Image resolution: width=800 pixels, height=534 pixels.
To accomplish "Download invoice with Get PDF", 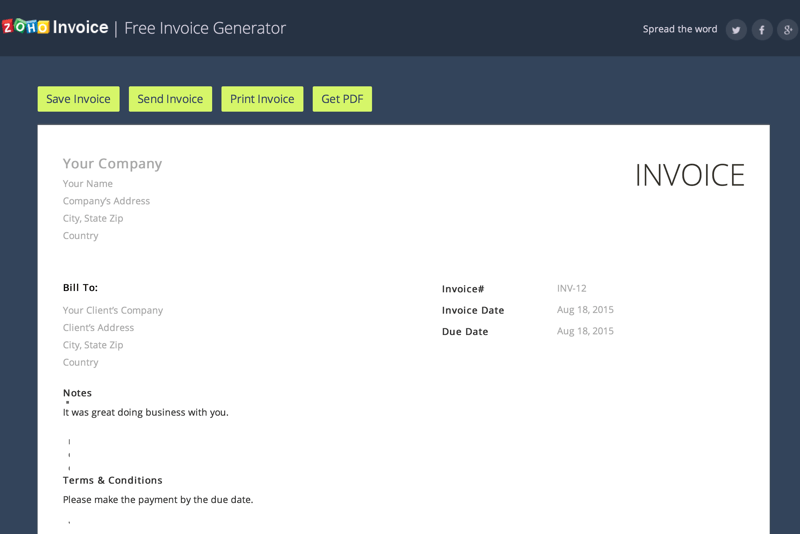I will pos(342,99).
